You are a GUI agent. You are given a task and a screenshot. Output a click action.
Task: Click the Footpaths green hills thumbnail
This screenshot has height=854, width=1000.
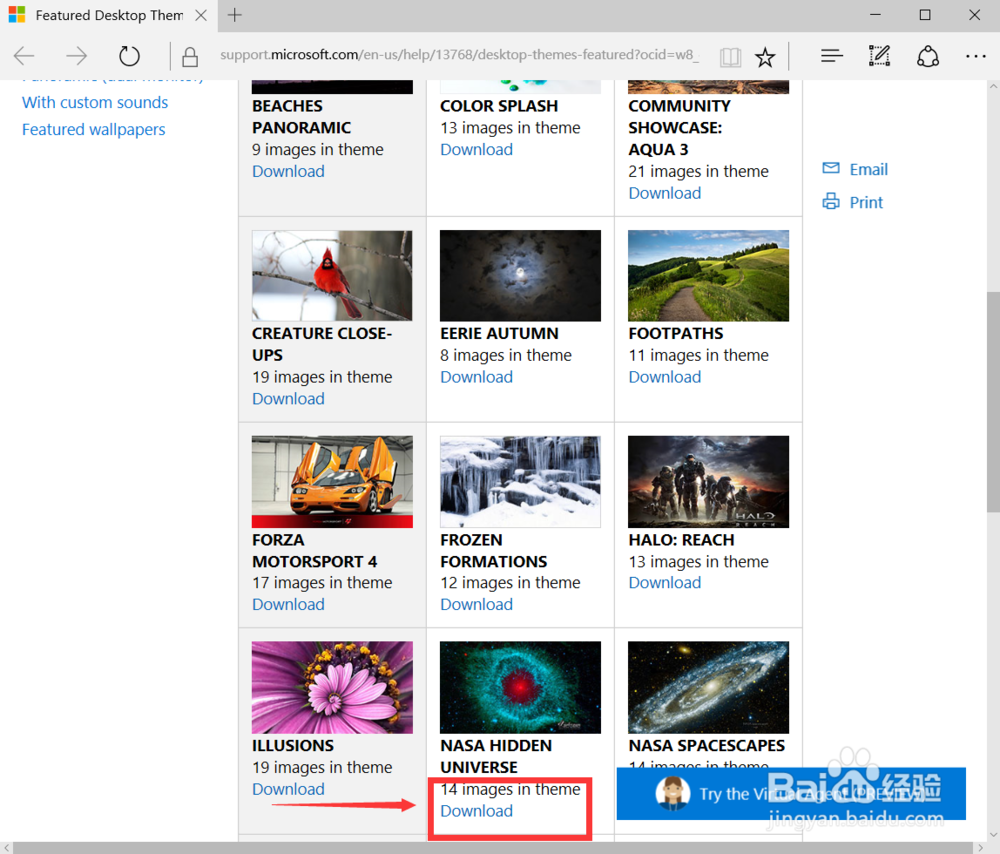point(709,276)
